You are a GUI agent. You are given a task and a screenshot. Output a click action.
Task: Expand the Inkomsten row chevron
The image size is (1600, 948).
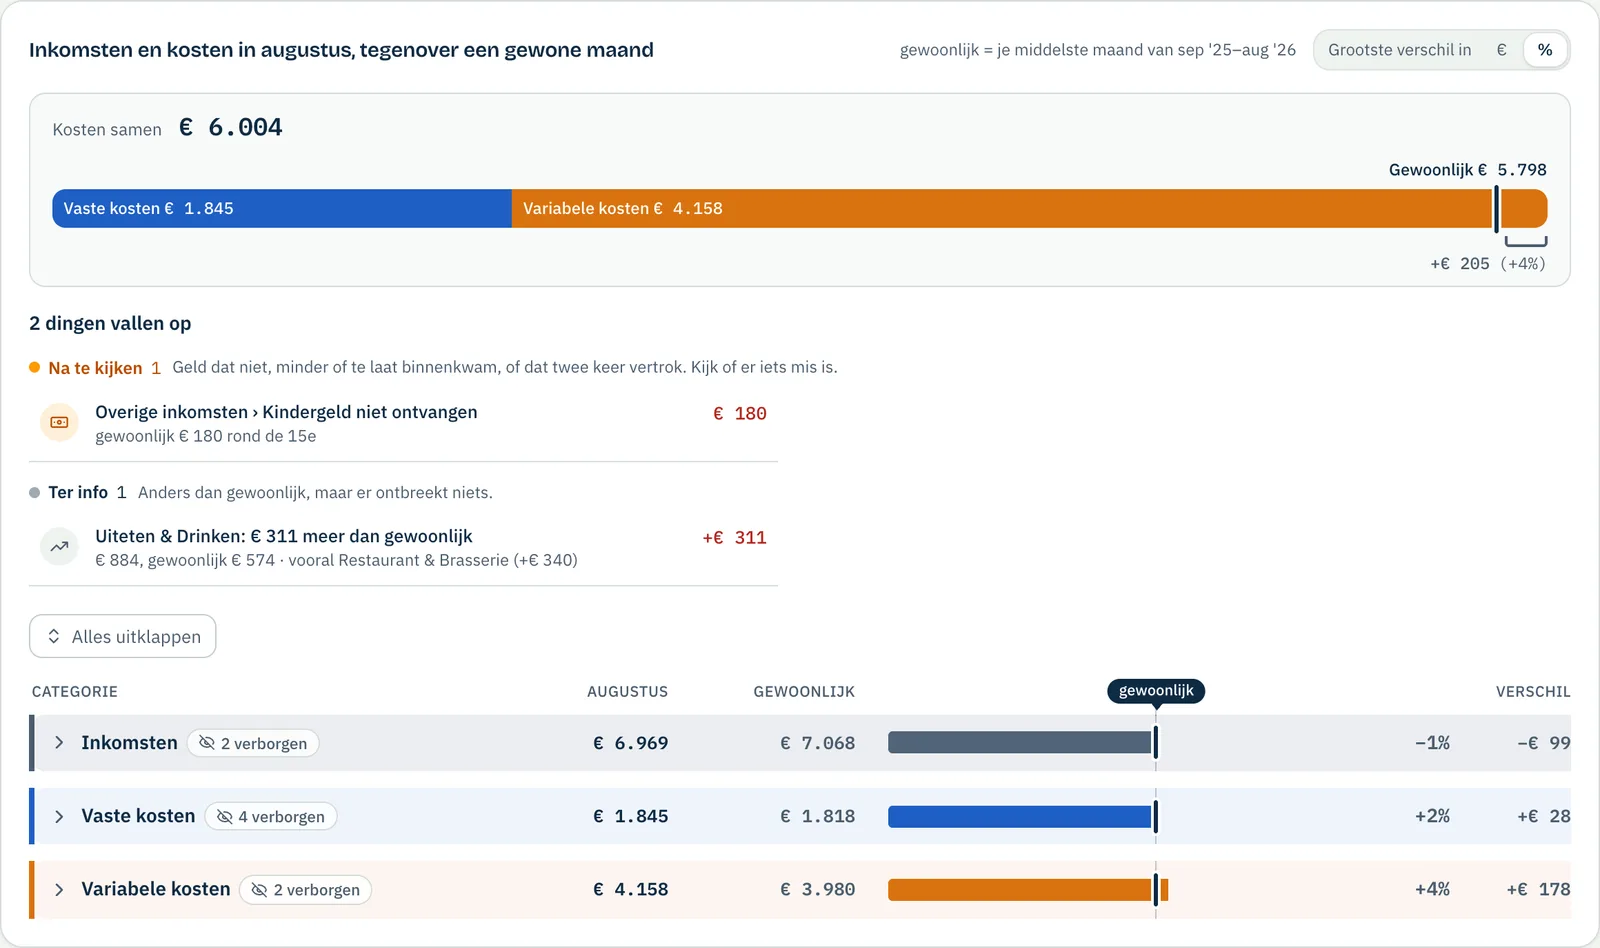tap(59, 743)
